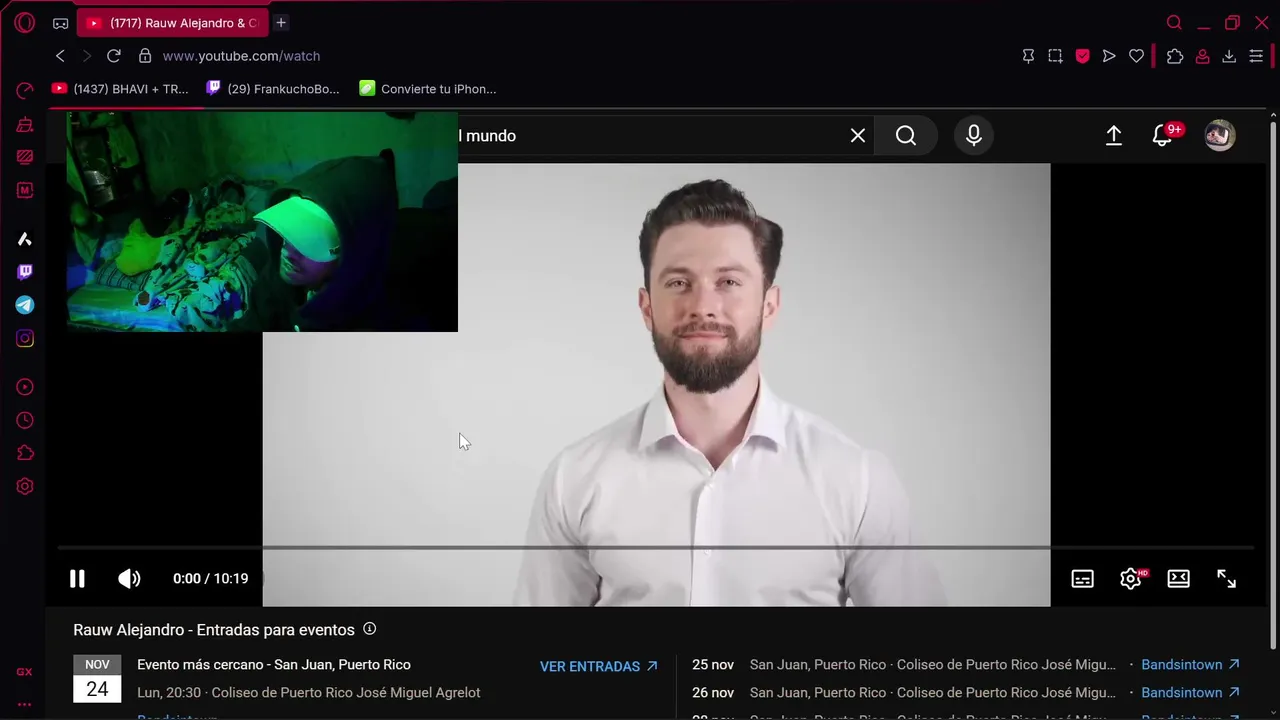This screenshot has height=720, width=1280.
Task: Open browsing history clock icon
Action: 25,420
